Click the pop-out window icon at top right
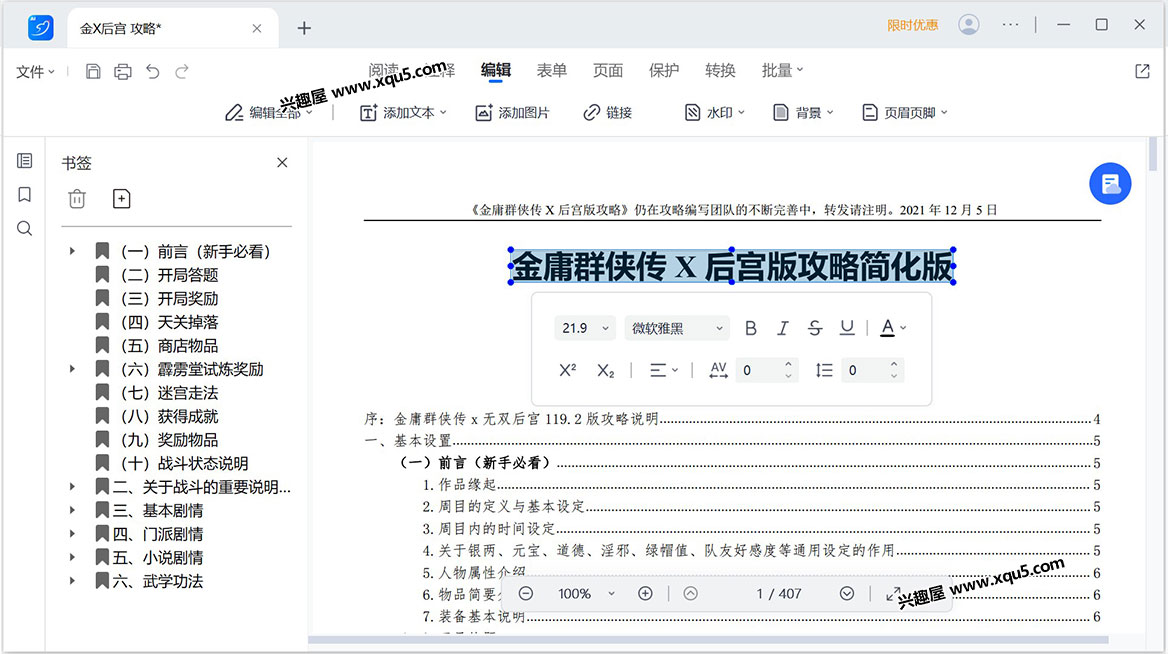Screen dimensions: 1168x654 (x=1142, y=72)
